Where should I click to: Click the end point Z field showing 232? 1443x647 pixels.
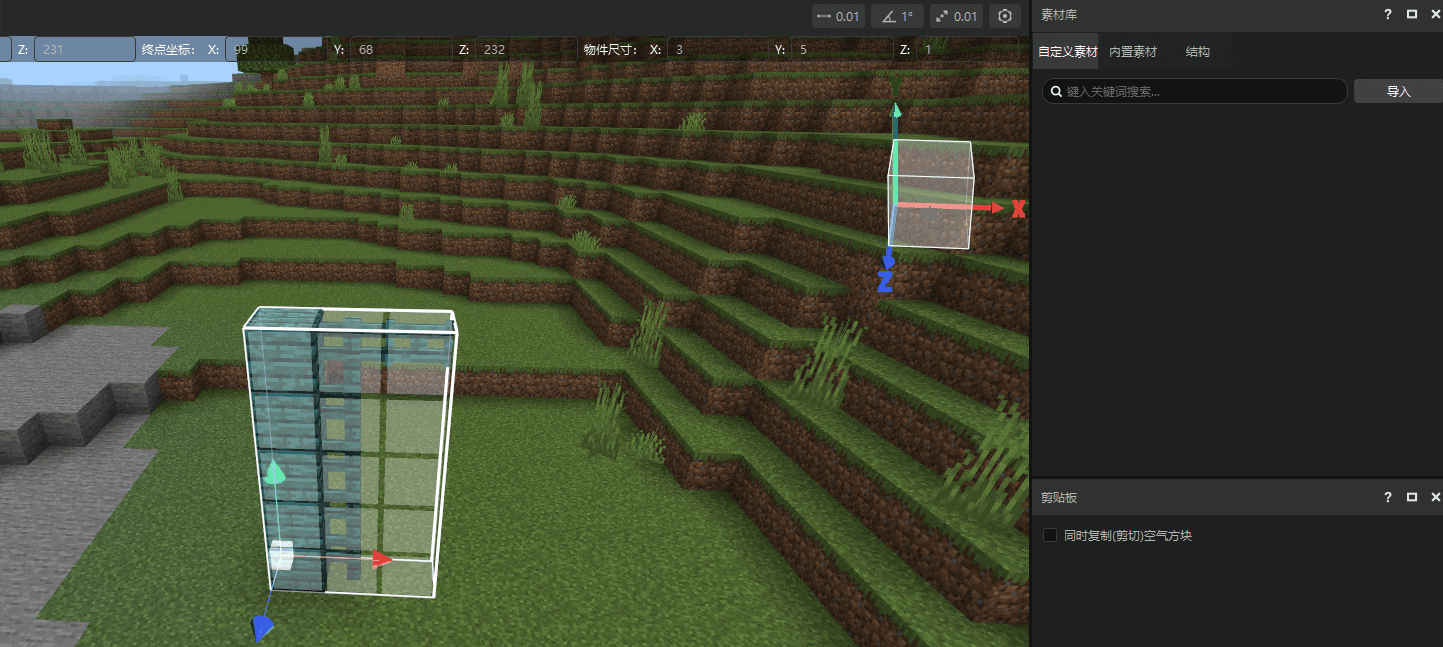tap(526, 49)
